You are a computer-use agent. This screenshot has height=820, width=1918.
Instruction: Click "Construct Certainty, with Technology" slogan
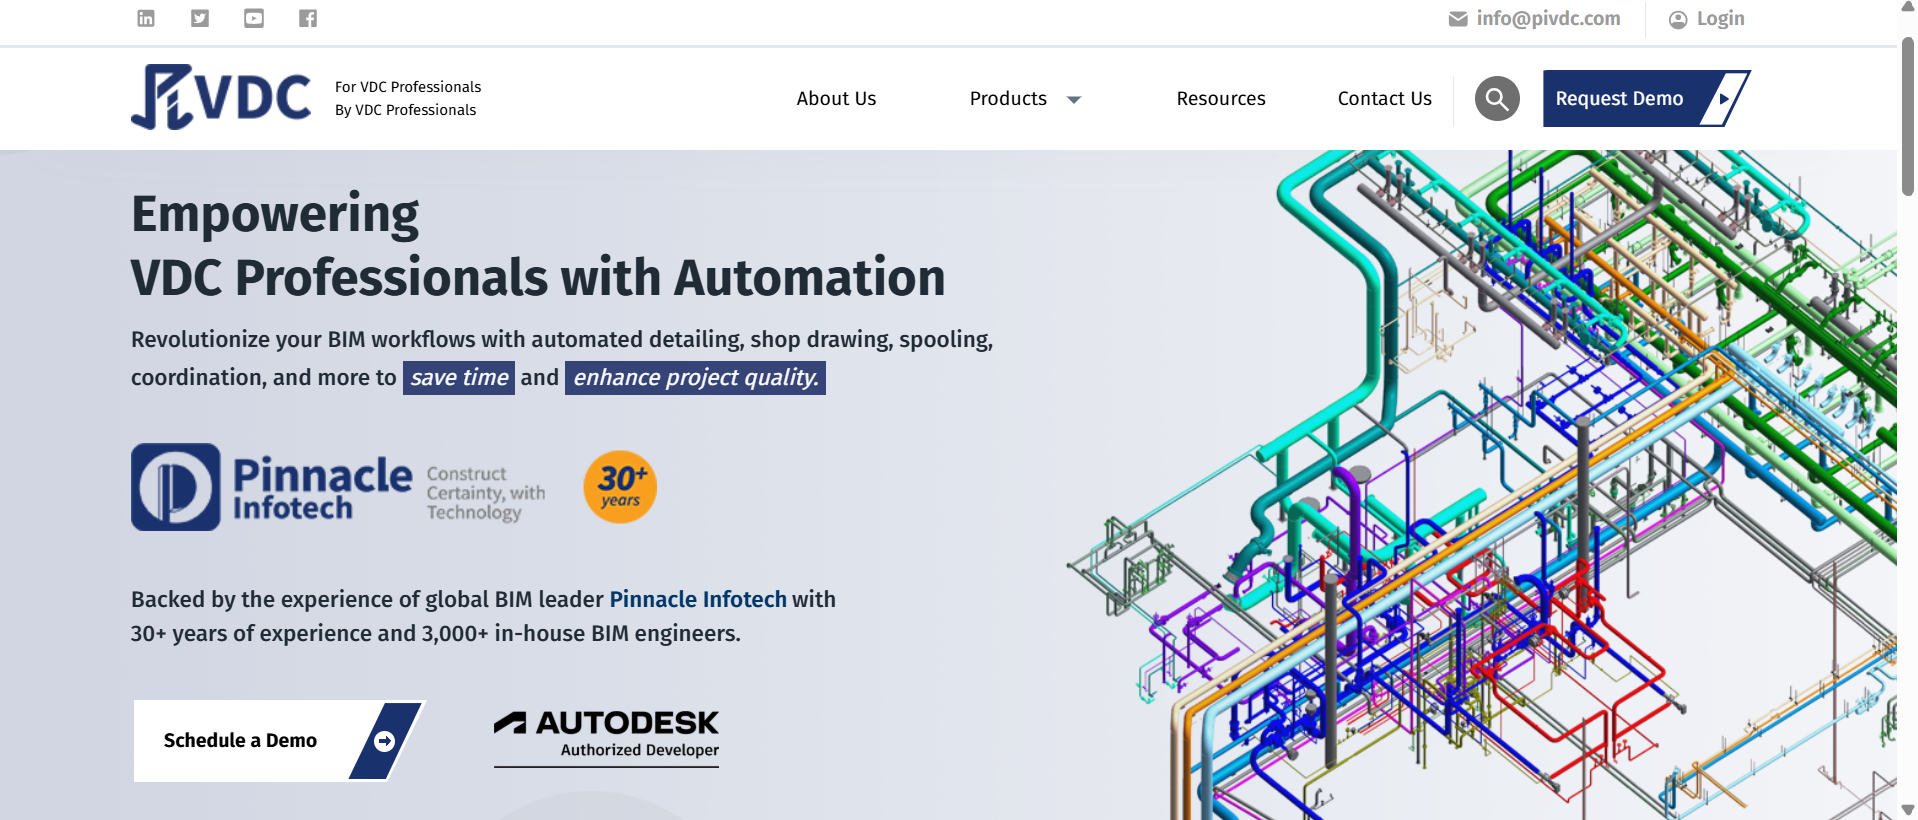tap(486, 493)
